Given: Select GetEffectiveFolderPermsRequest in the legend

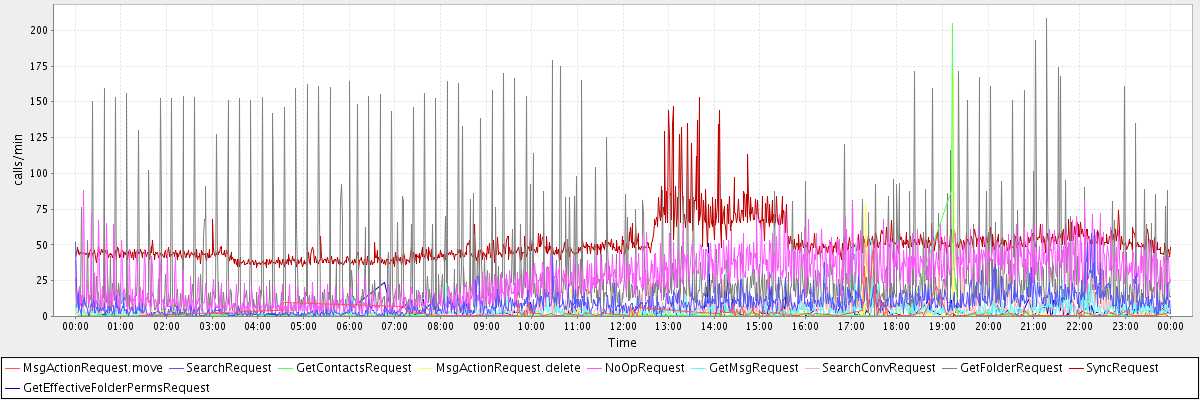Looking at the screenshot, I should 116,387.
